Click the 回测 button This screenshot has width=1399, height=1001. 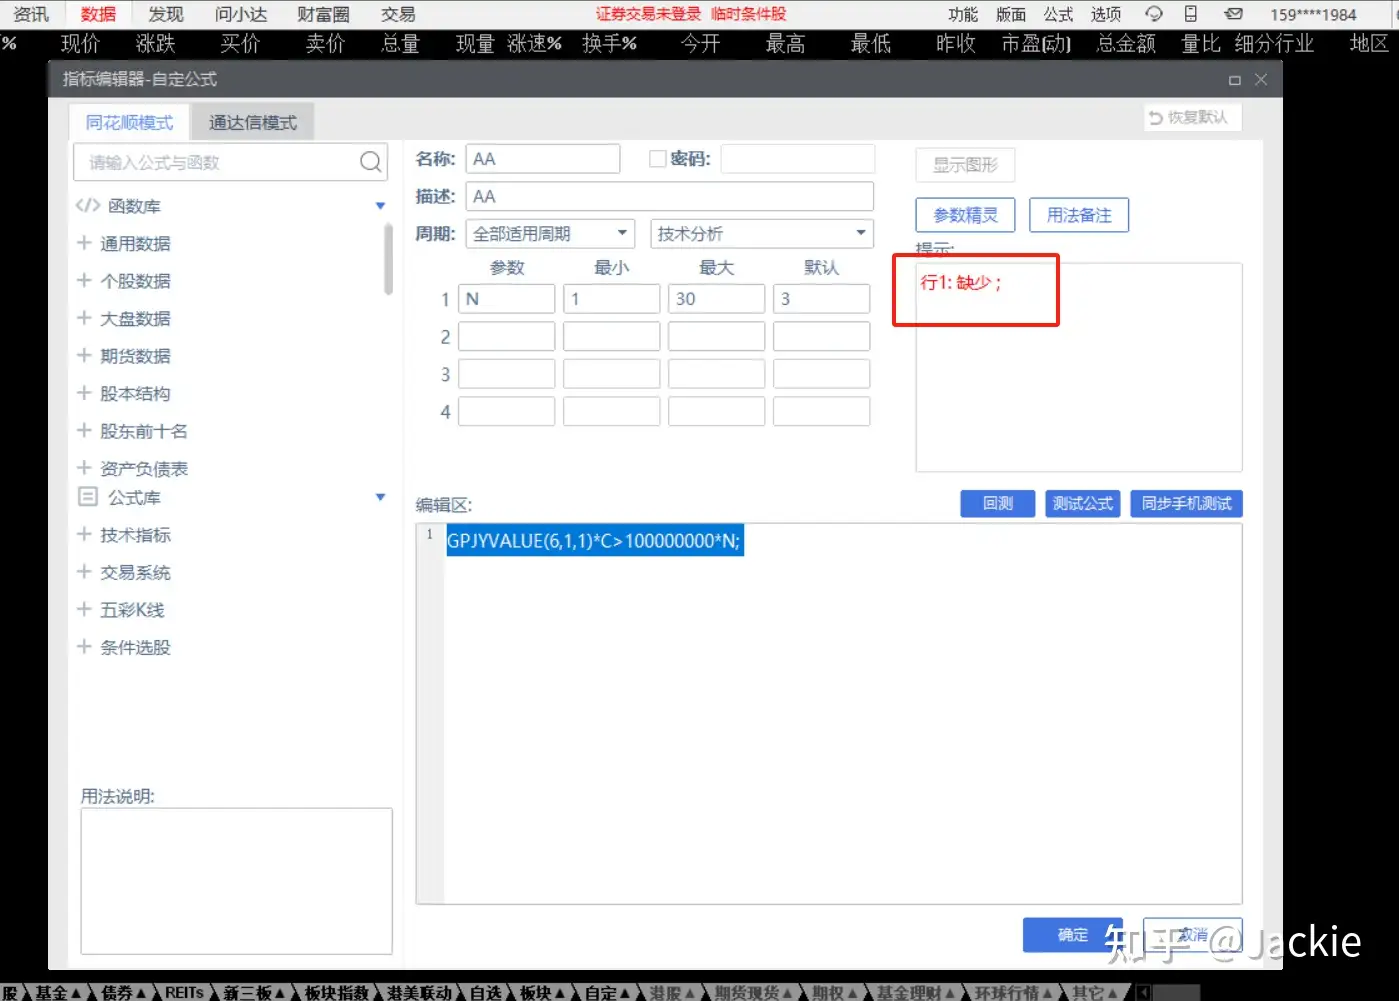(998, 503)
